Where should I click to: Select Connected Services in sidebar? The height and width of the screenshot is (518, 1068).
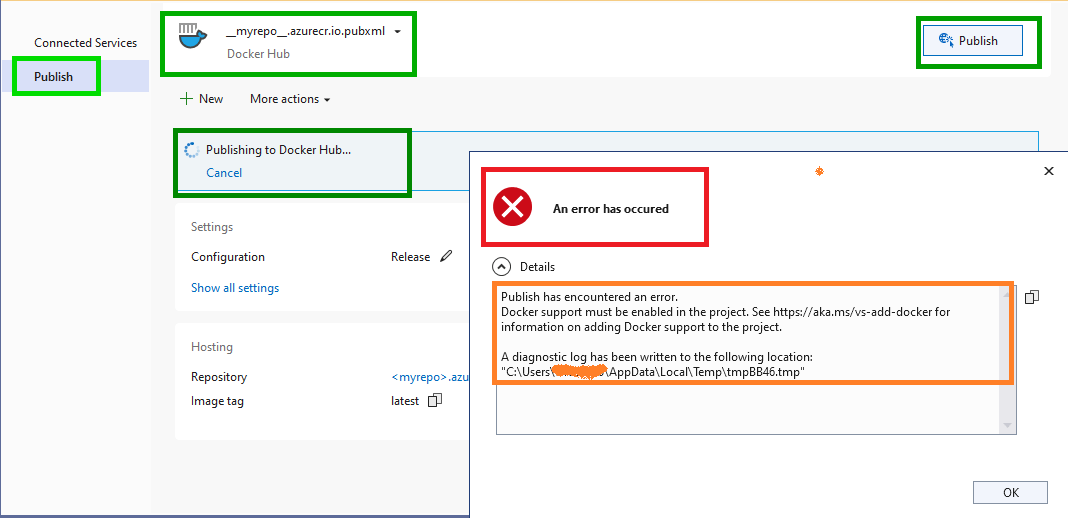point(86,43)
